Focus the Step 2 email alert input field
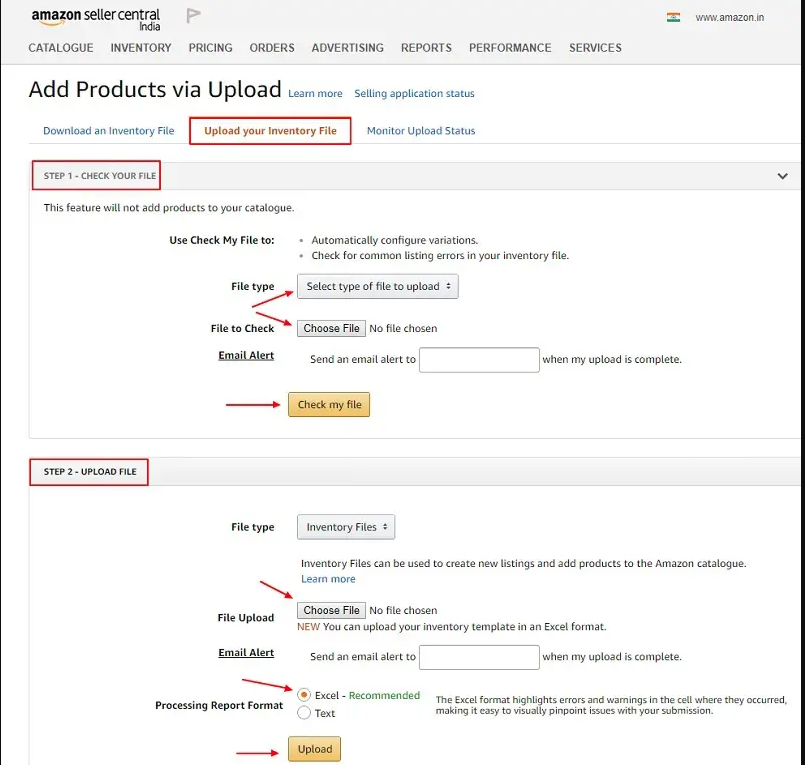 (x=479, y=657)
